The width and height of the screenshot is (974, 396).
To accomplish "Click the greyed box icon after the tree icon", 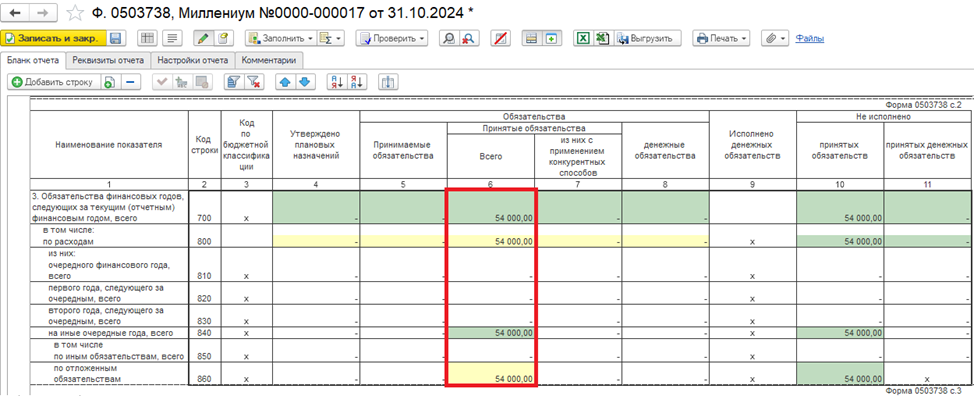I will (201, 82).
